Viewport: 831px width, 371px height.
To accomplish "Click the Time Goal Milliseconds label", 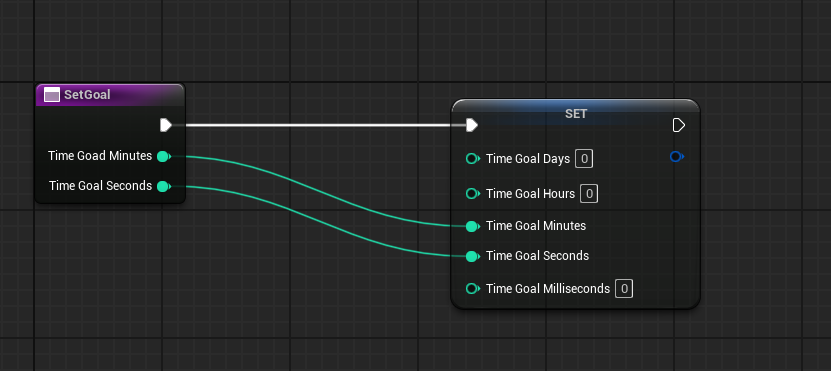I will coord(548,288).
